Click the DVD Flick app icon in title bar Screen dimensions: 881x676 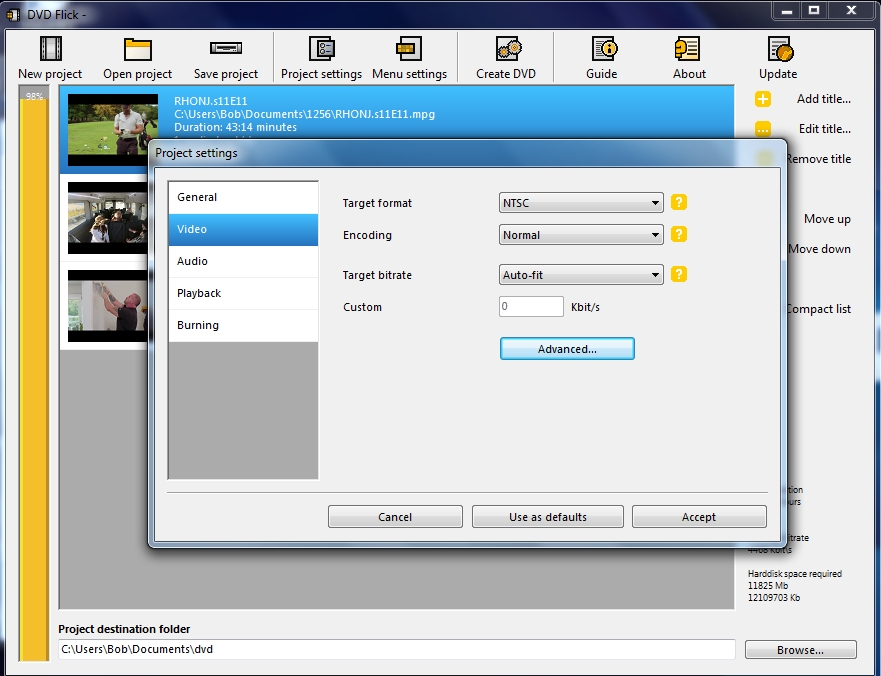[13, 14]
